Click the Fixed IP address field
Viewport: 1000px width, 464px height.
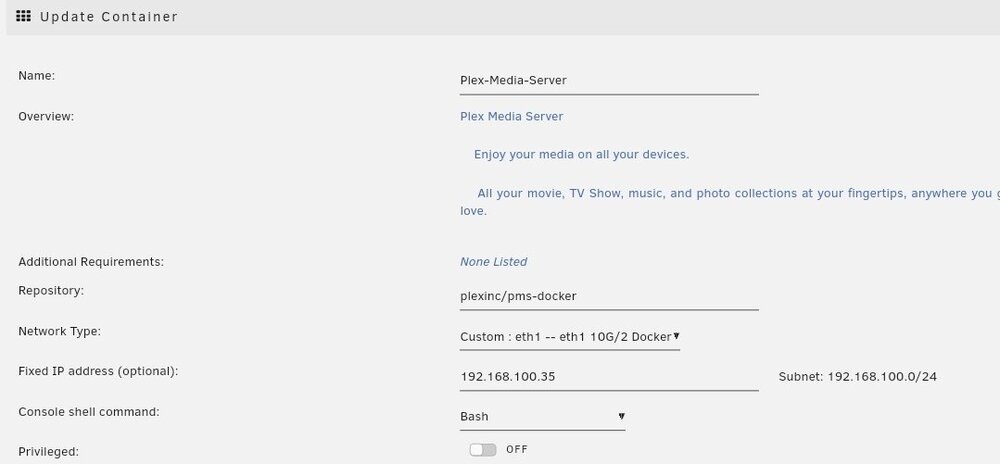click(609, 377)
